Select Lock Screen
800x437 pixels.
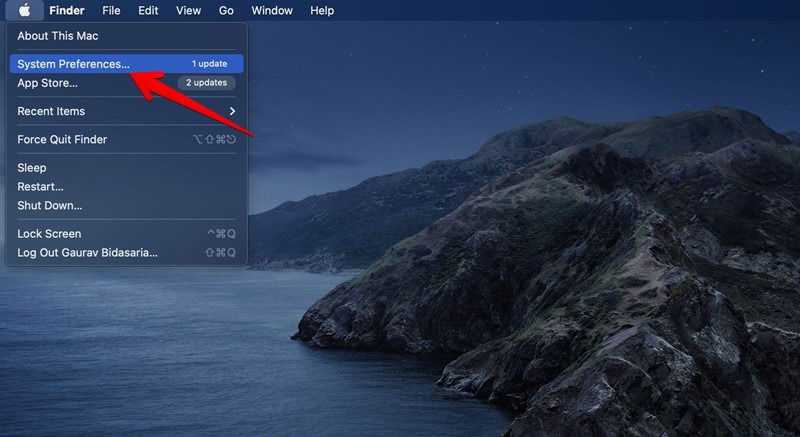49,233
